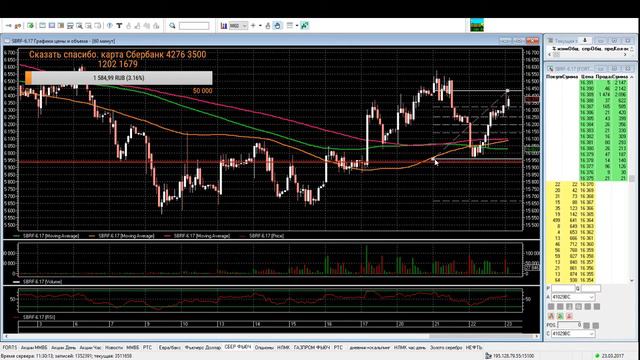
Task: Open the Золото серебро tab
Action: [446, 348]
